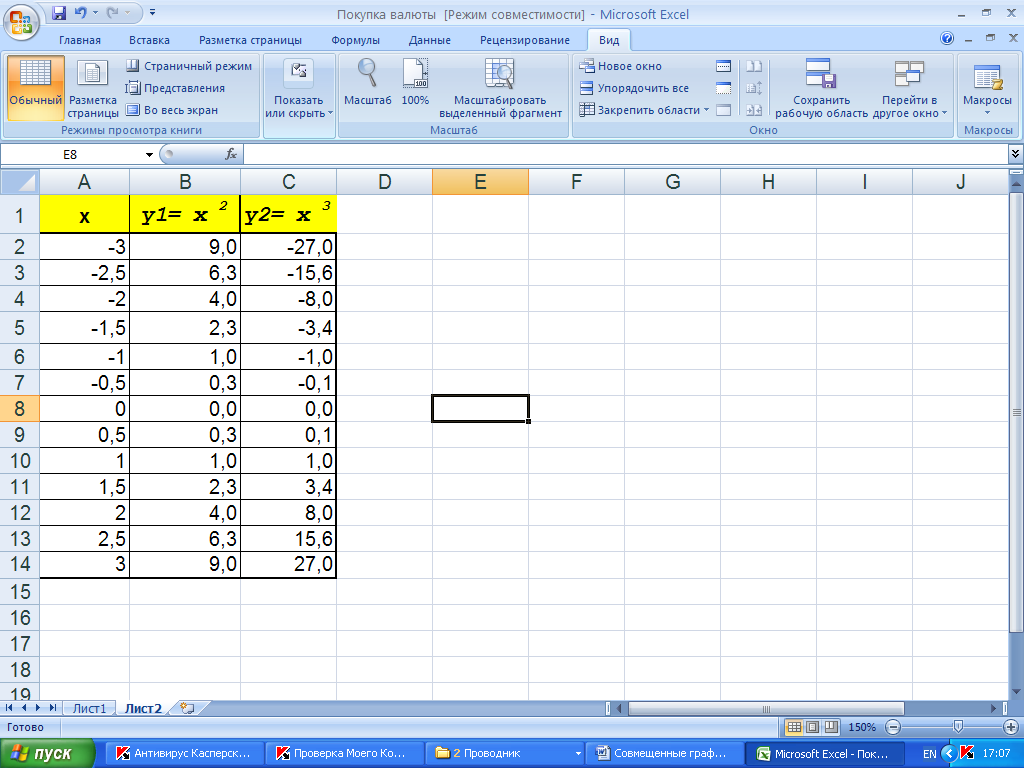Open the Office button menu

pos(22,22)
